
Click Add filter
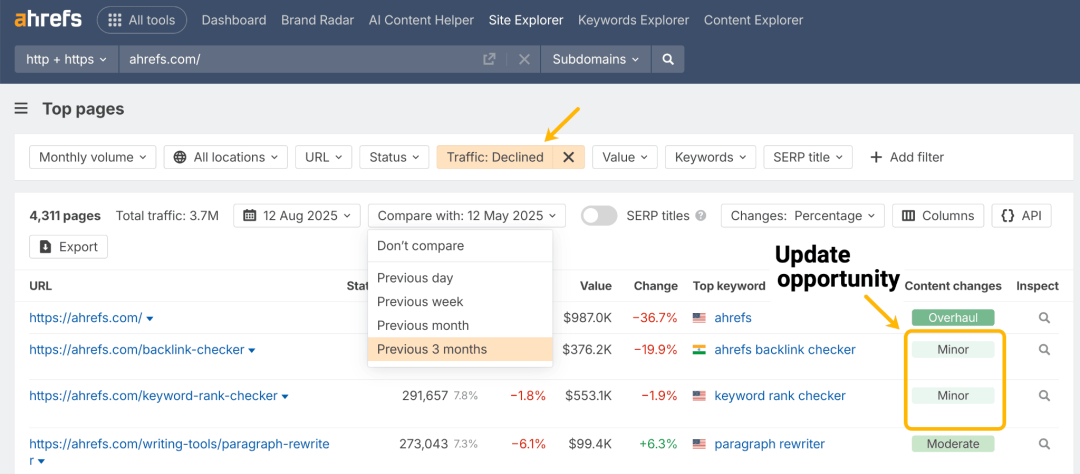(x=907, y=157)
